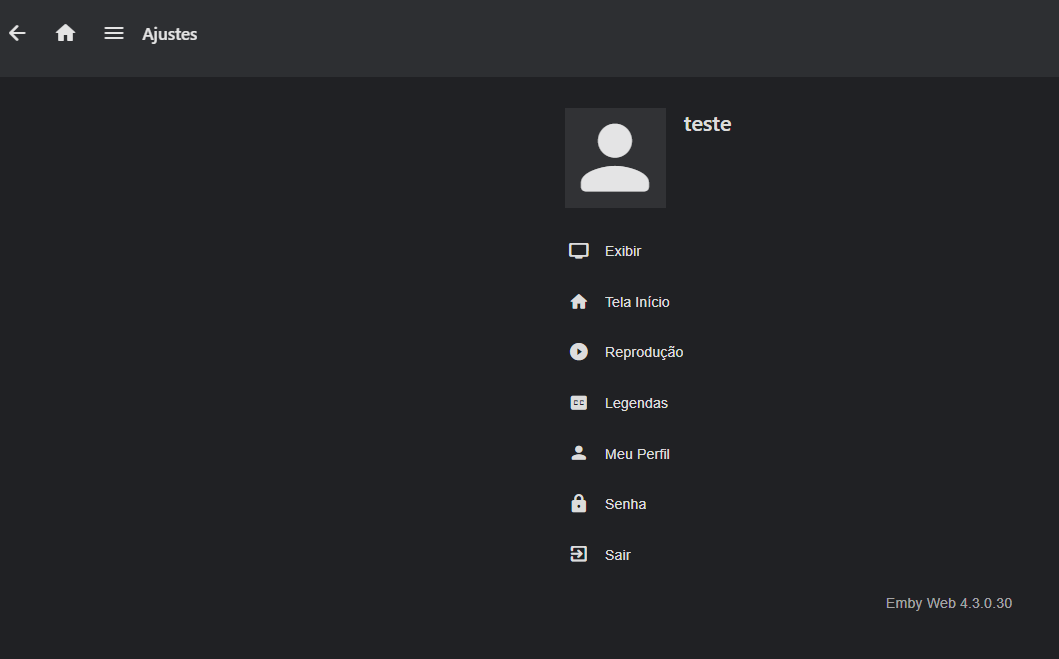Screen dimensions: 1059x659
Task: Open Meu Perfil profile settings
Action: pyautogui.click(x=636, y=453)
